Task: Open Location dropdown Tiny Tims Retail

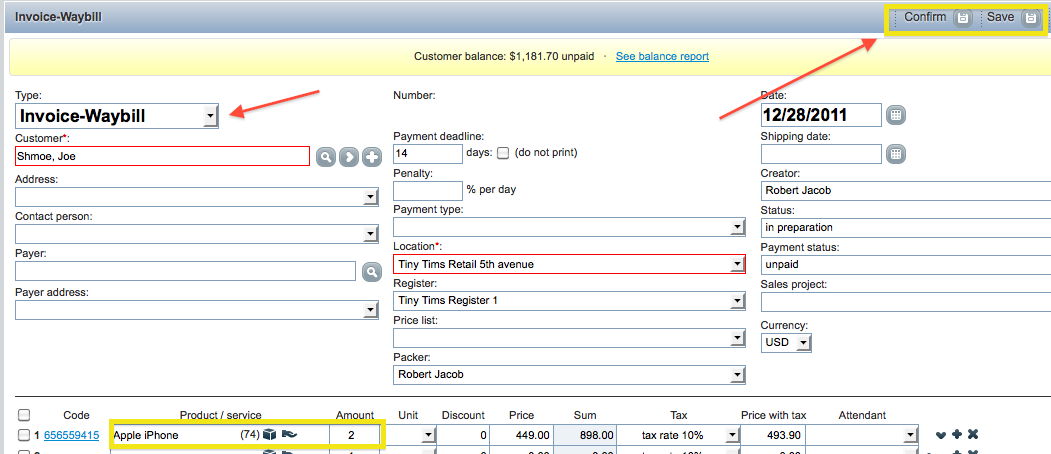Action: pos(737,264)
